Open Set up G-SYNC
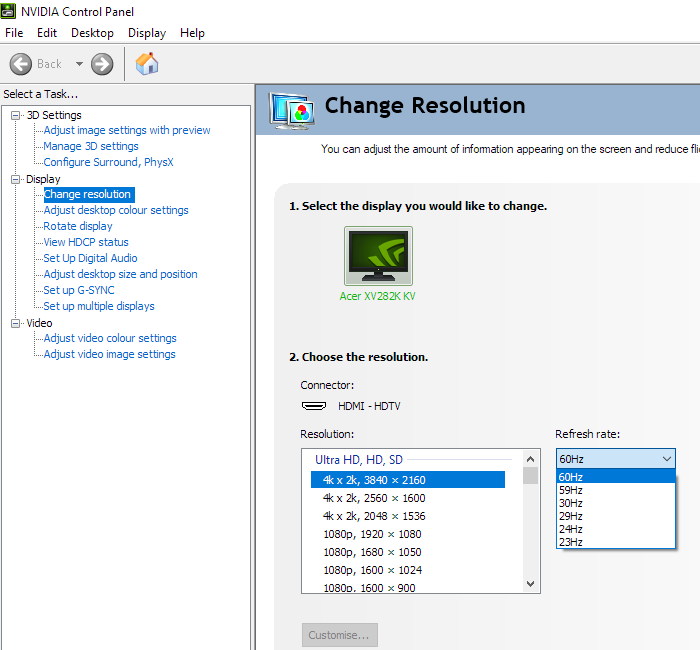Screen dimensions: 700x650 (79, 290)
